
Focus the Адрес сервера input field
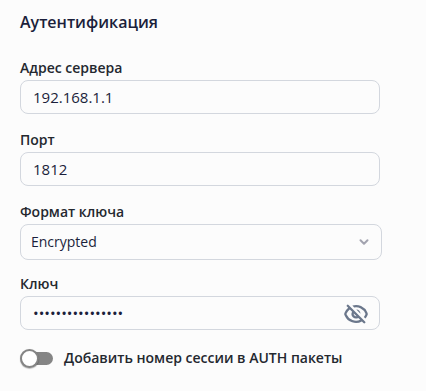tap(200, 97)
